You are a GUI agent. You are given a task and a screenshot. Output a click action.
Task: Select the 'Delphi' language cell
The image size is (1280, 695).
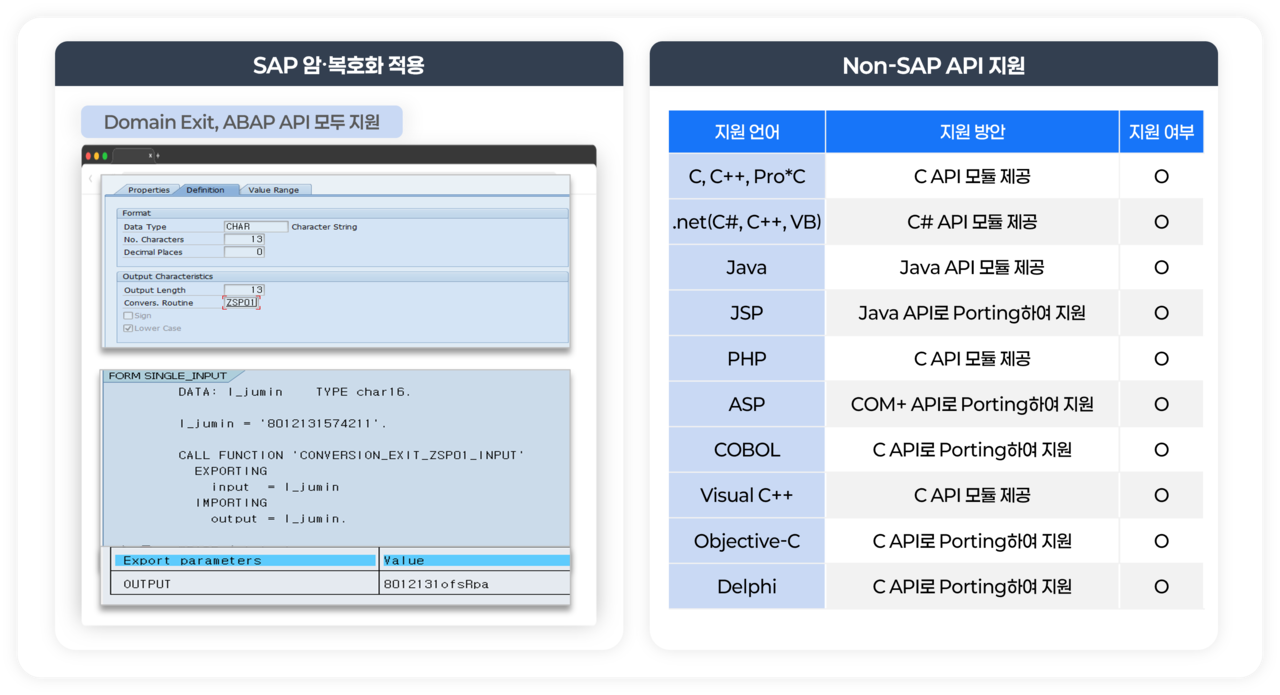click(x=747, y=586)
